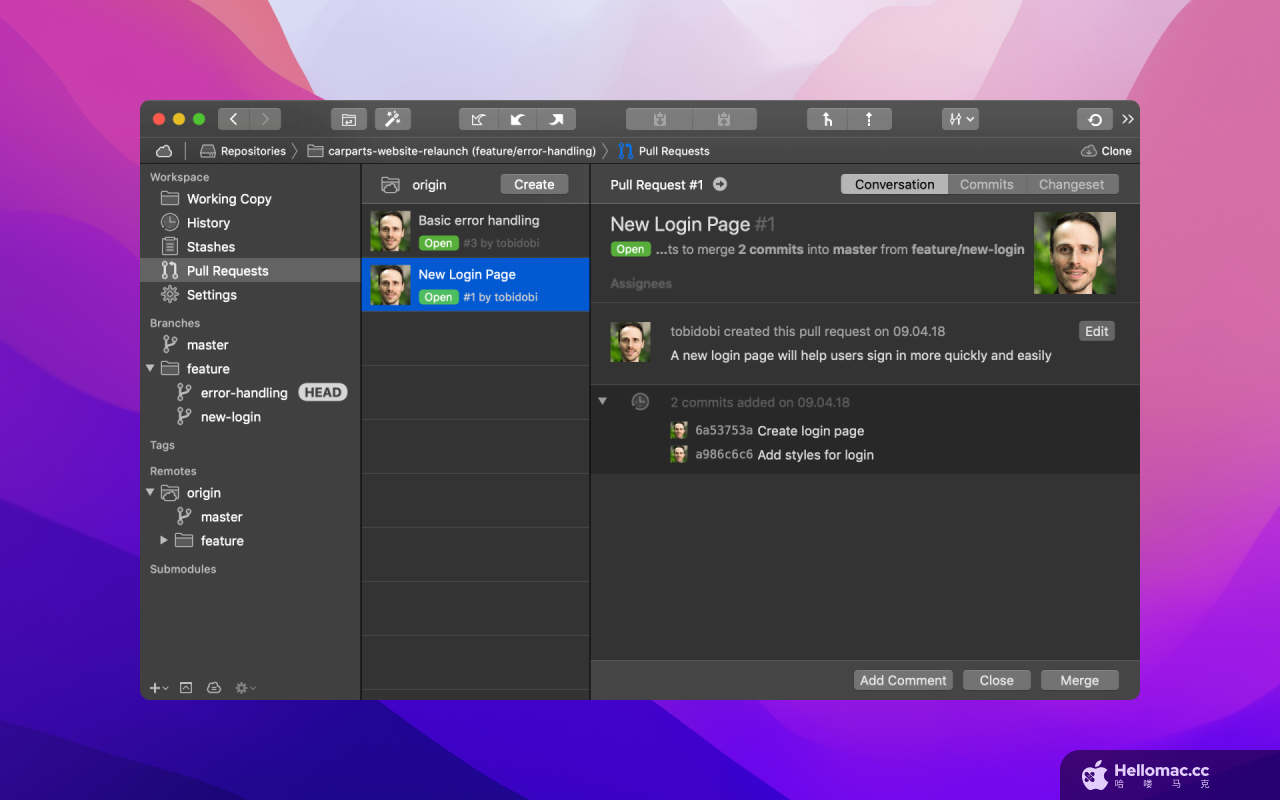Click the Assignees label
Viewport: 1280px width, 800px height.
pos(641,284)
